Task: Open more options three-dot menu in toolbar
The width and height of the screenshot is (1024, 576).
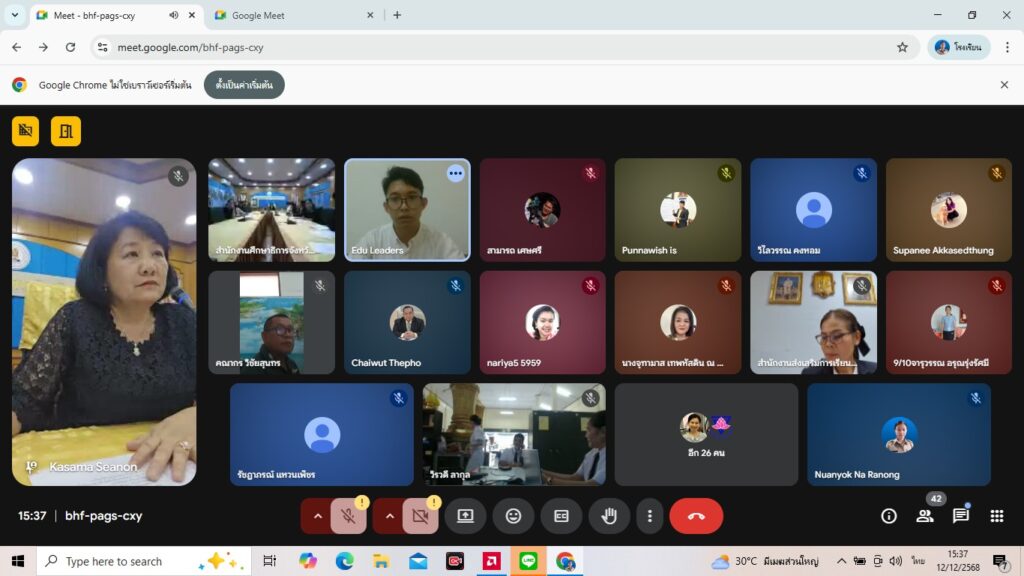Action: (650, 516)
